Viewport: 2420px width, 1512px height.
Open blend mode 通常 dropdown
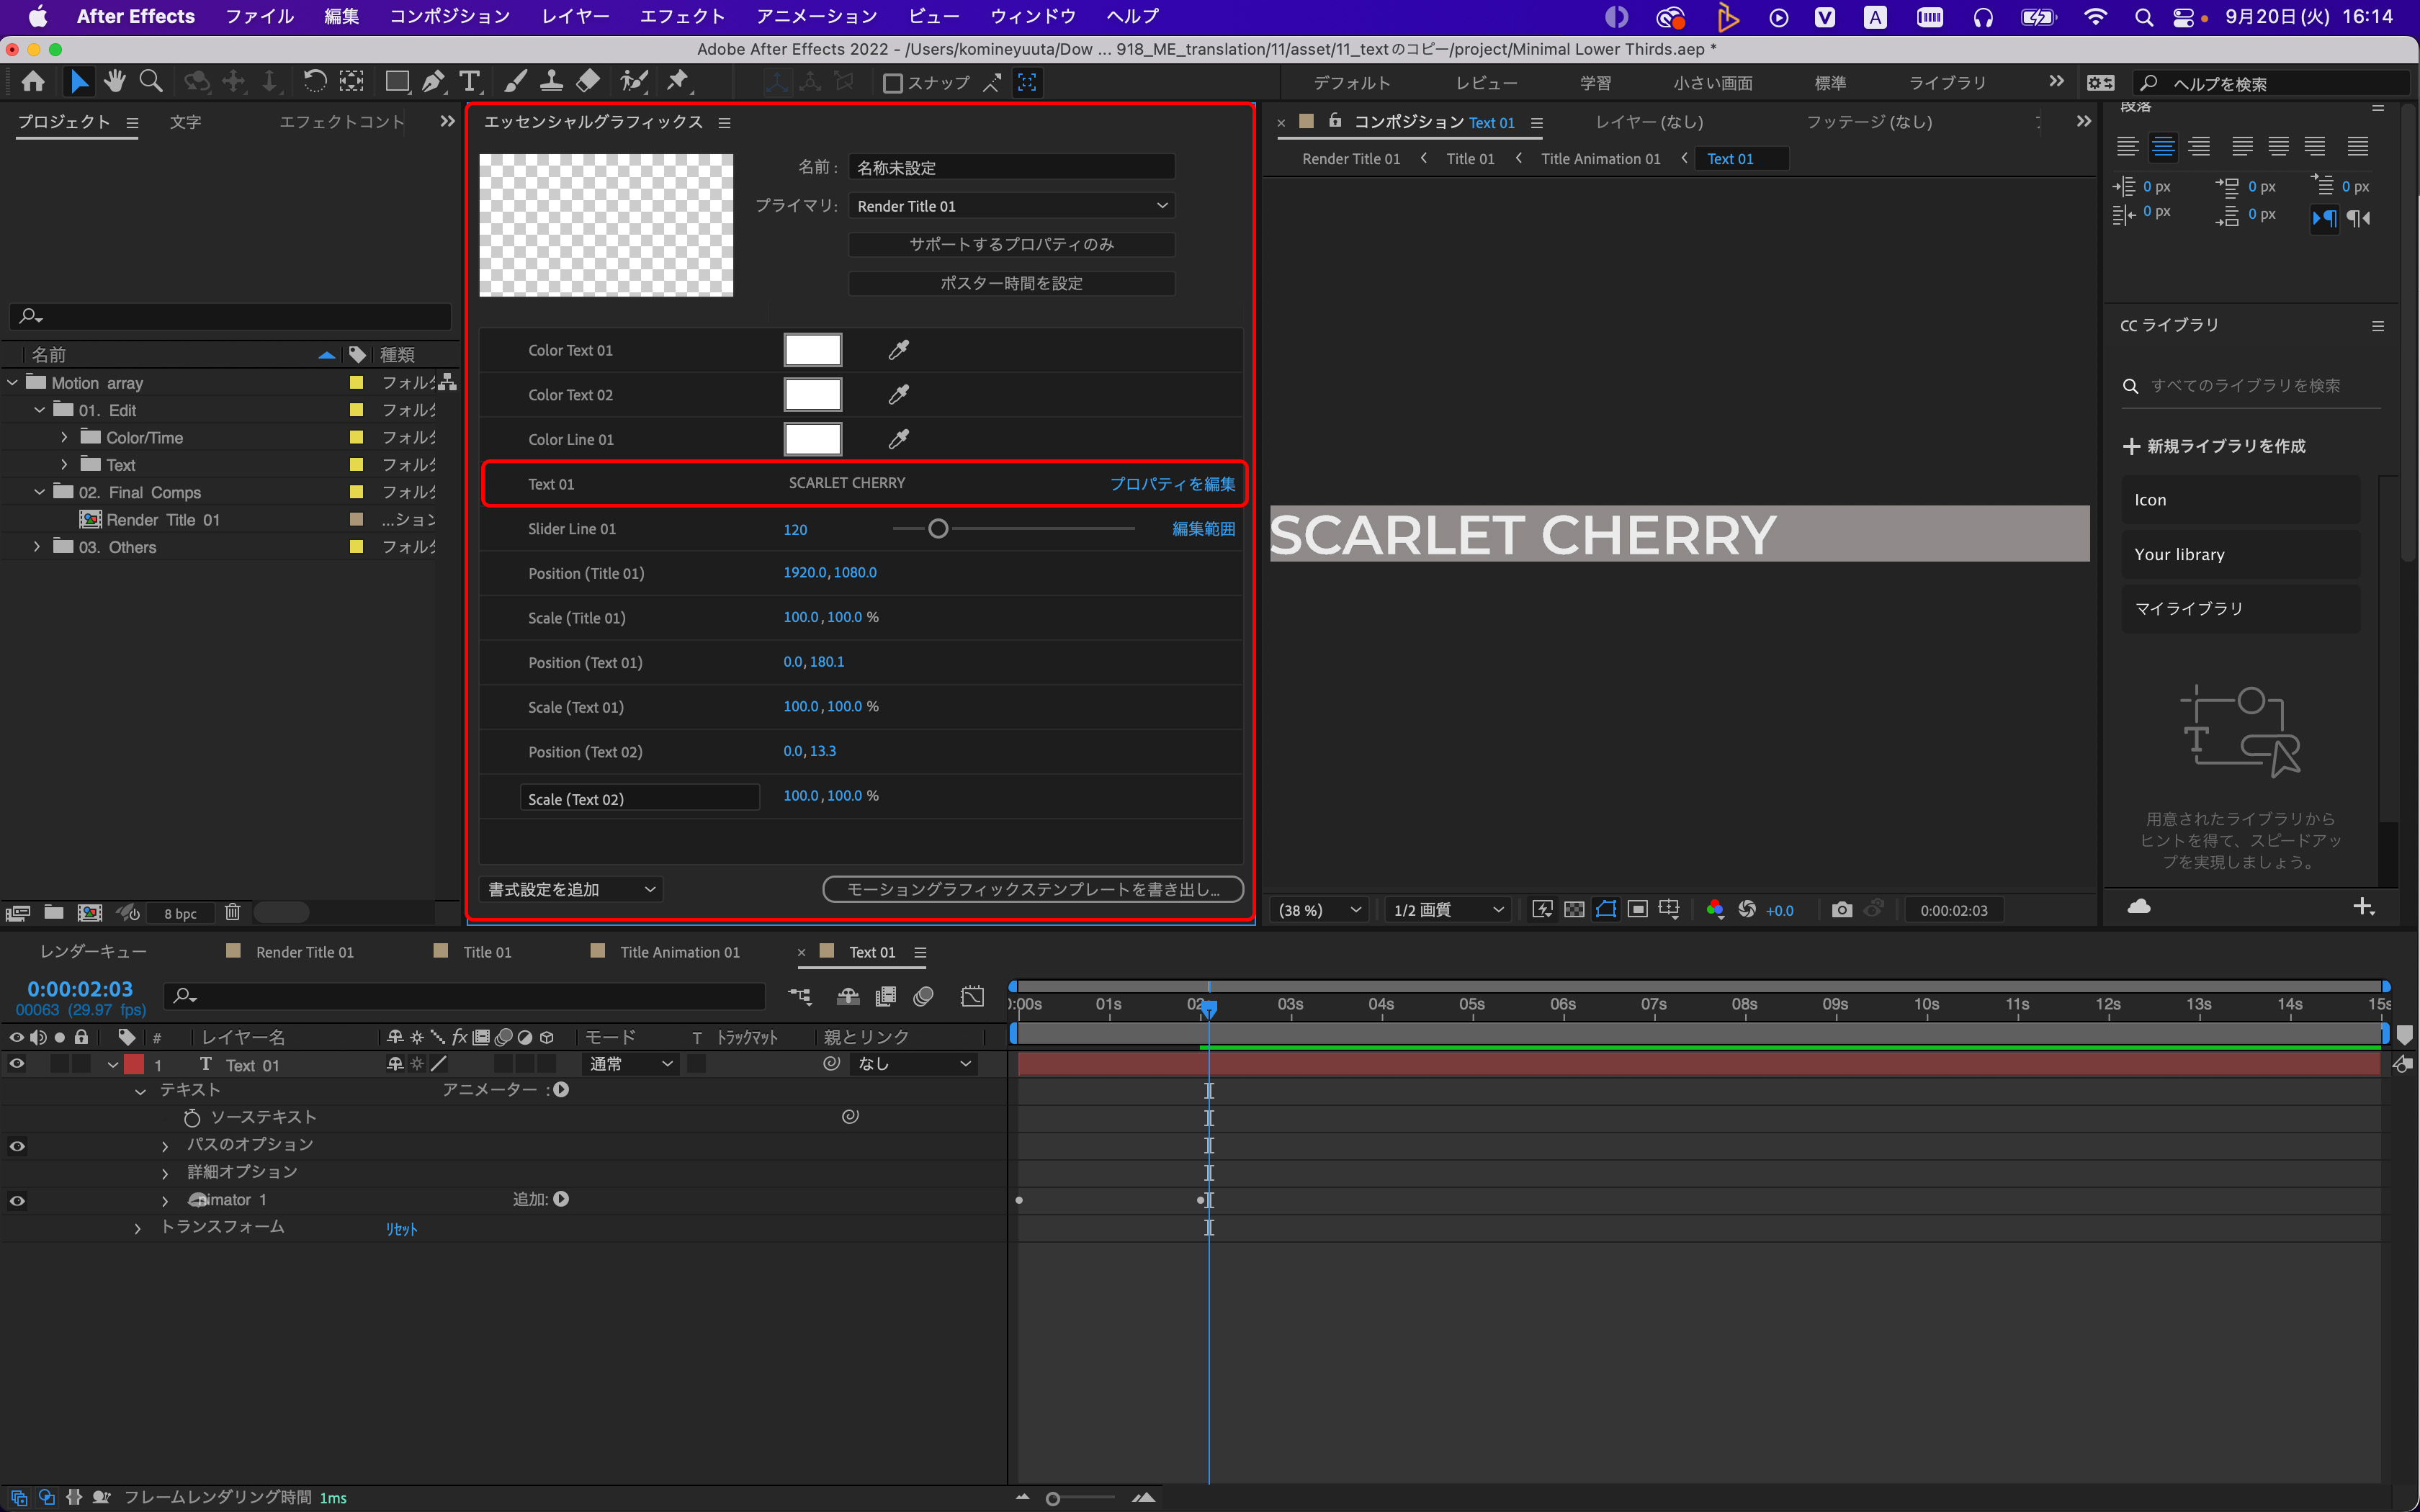tap(631, 1064)
